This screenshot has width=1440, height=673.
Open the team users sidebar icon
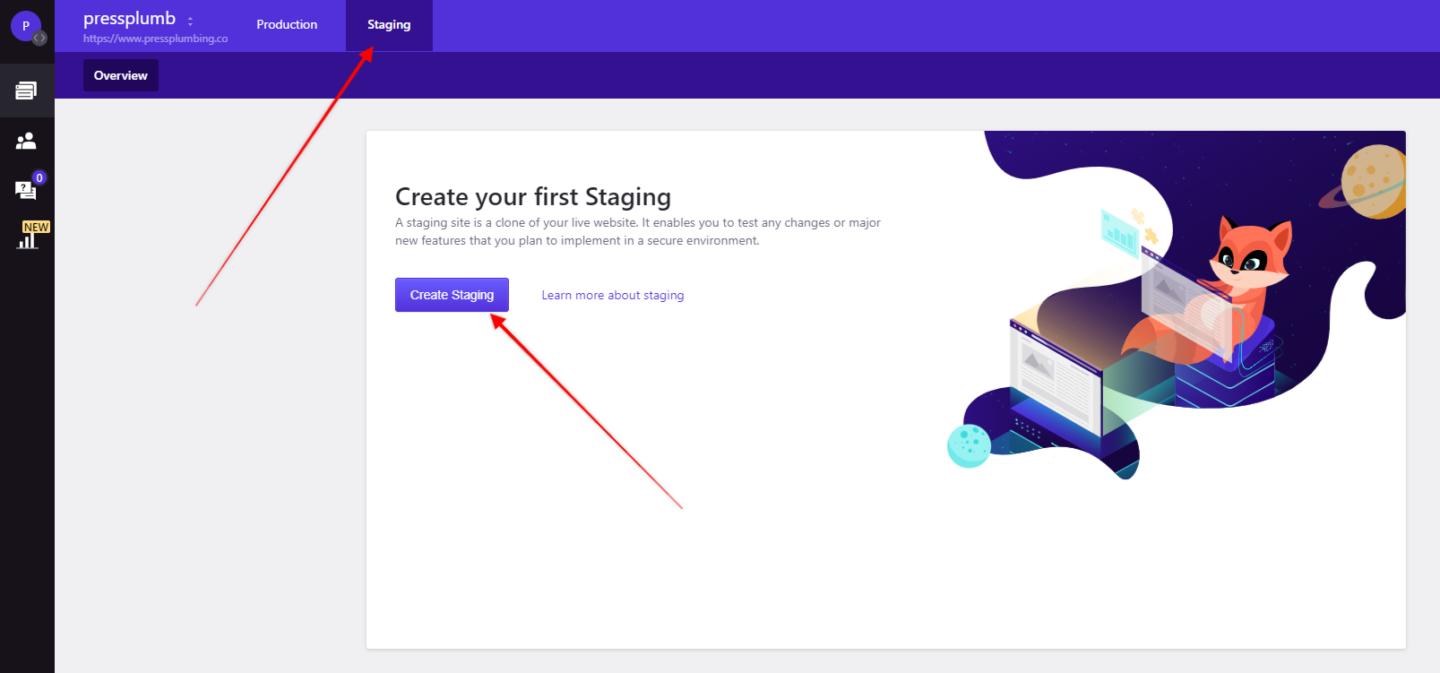[x=26, y=141]
